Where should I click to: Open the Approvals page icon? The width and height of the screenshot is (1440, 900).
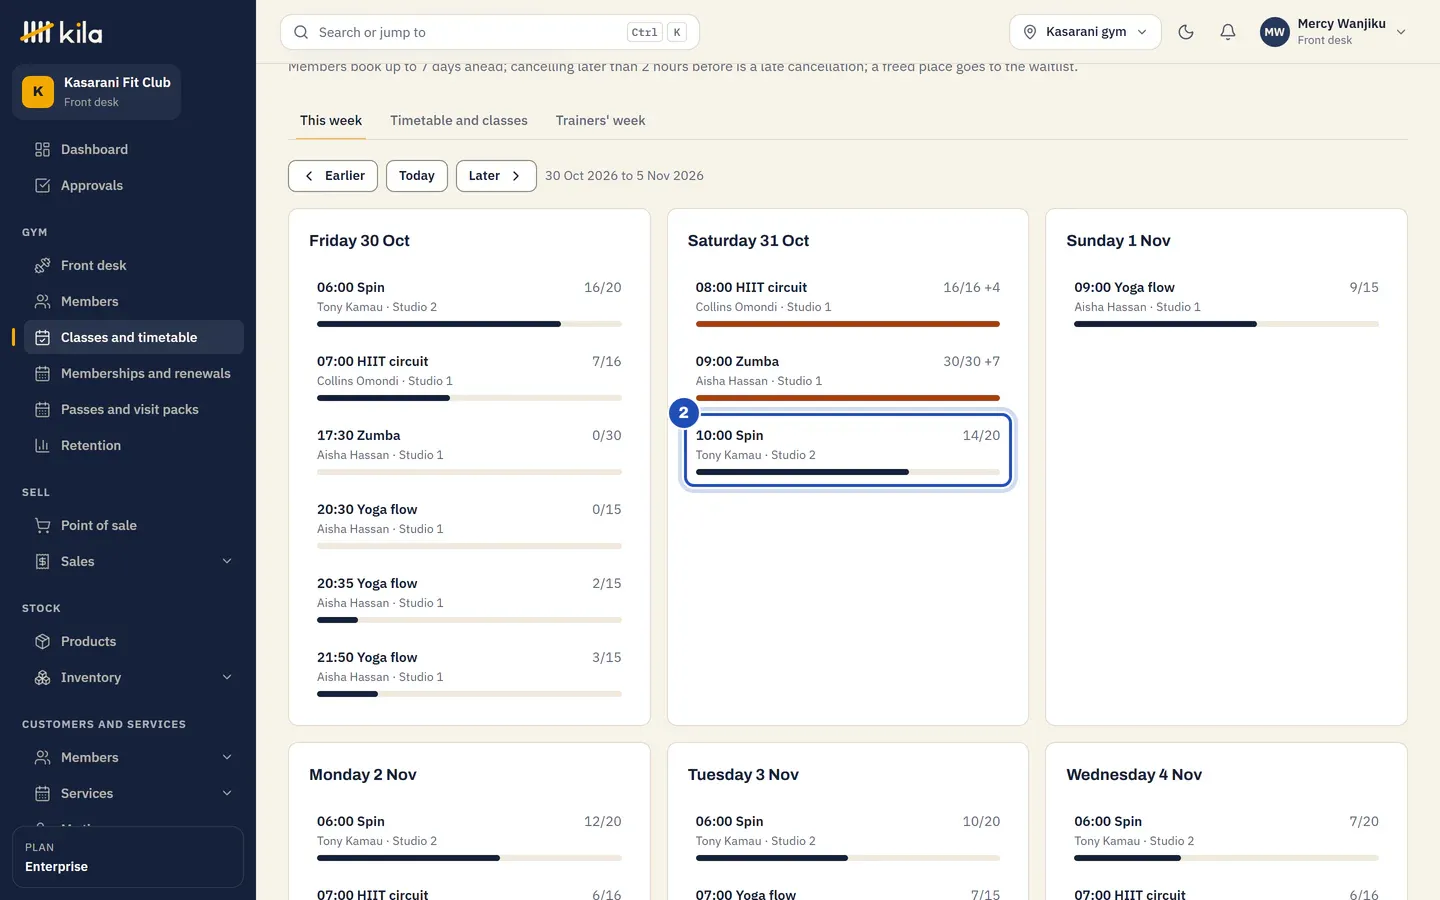42,185
